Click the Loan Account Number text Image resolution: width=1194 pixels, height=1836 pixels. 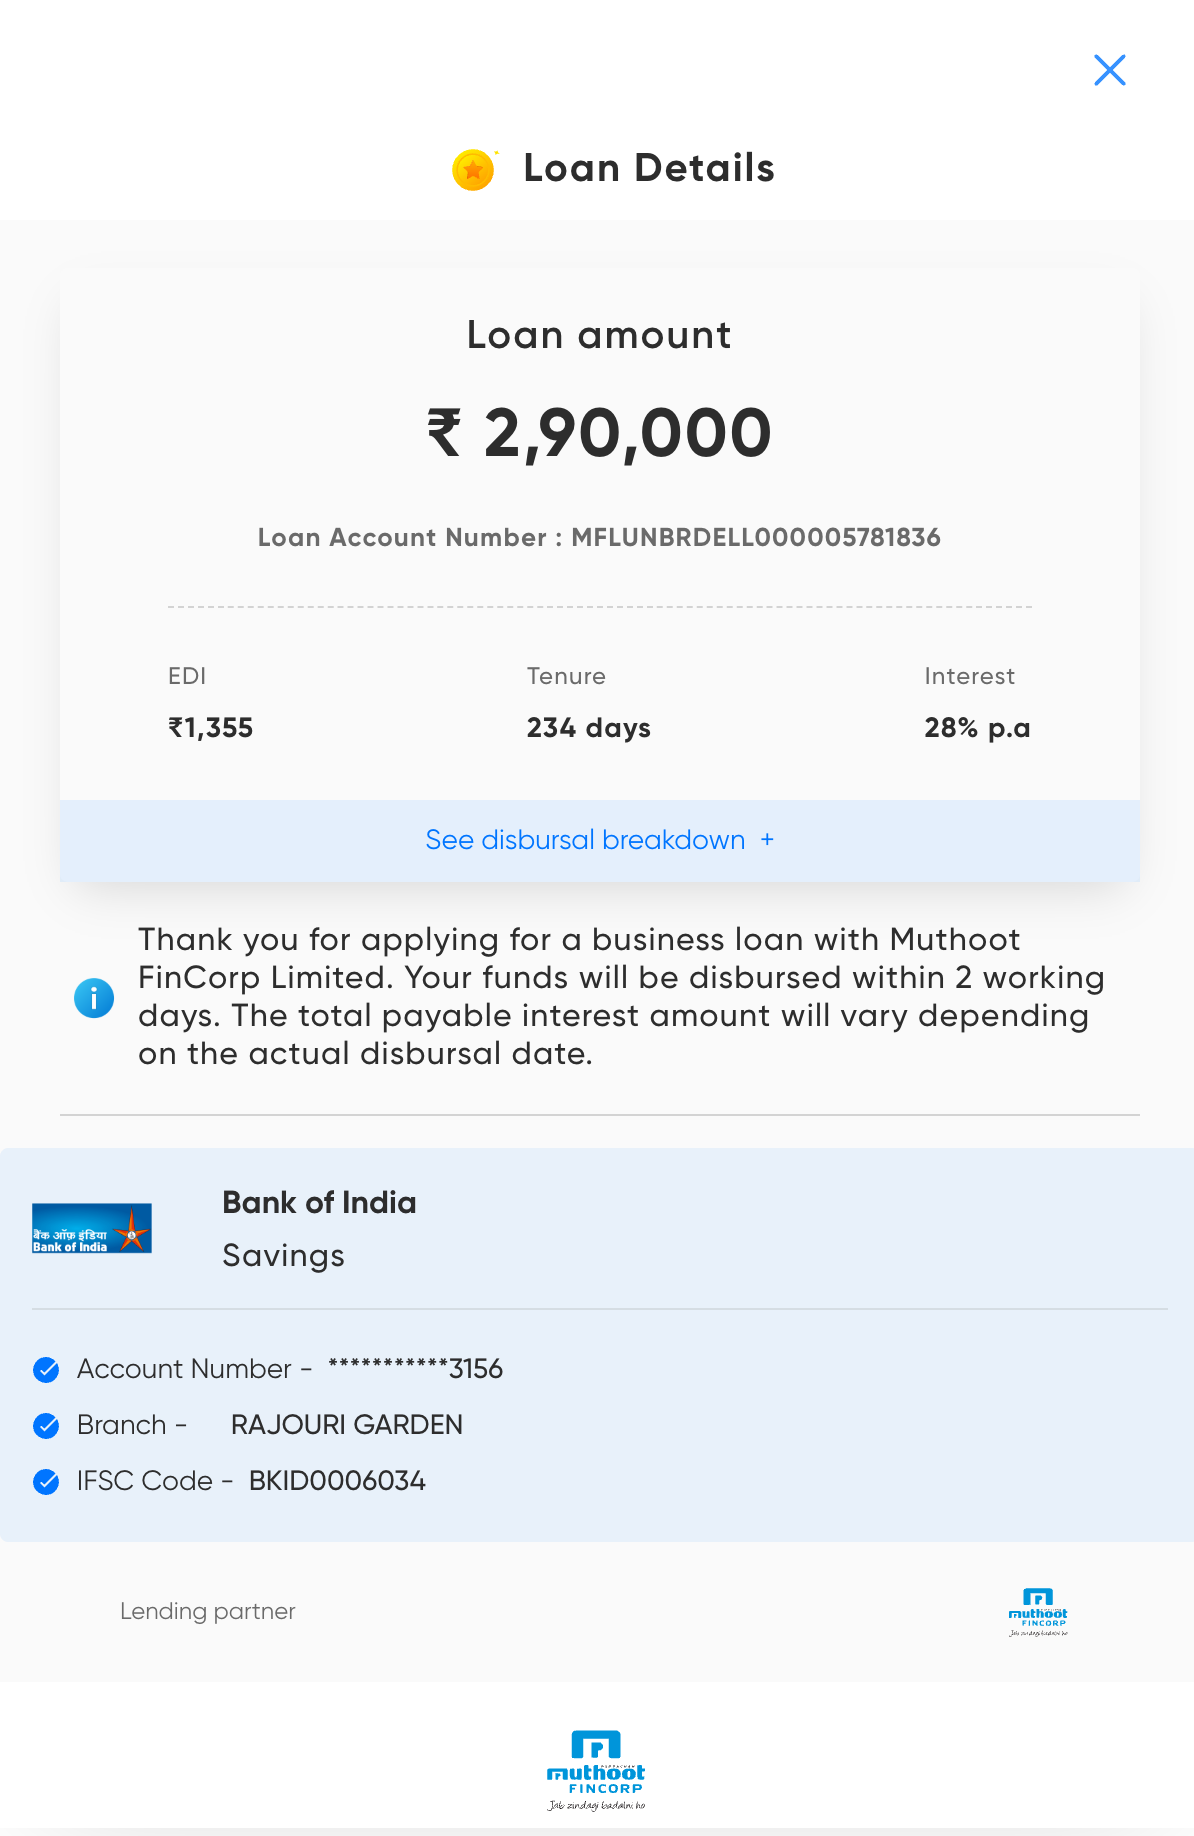tap(599, 538)
